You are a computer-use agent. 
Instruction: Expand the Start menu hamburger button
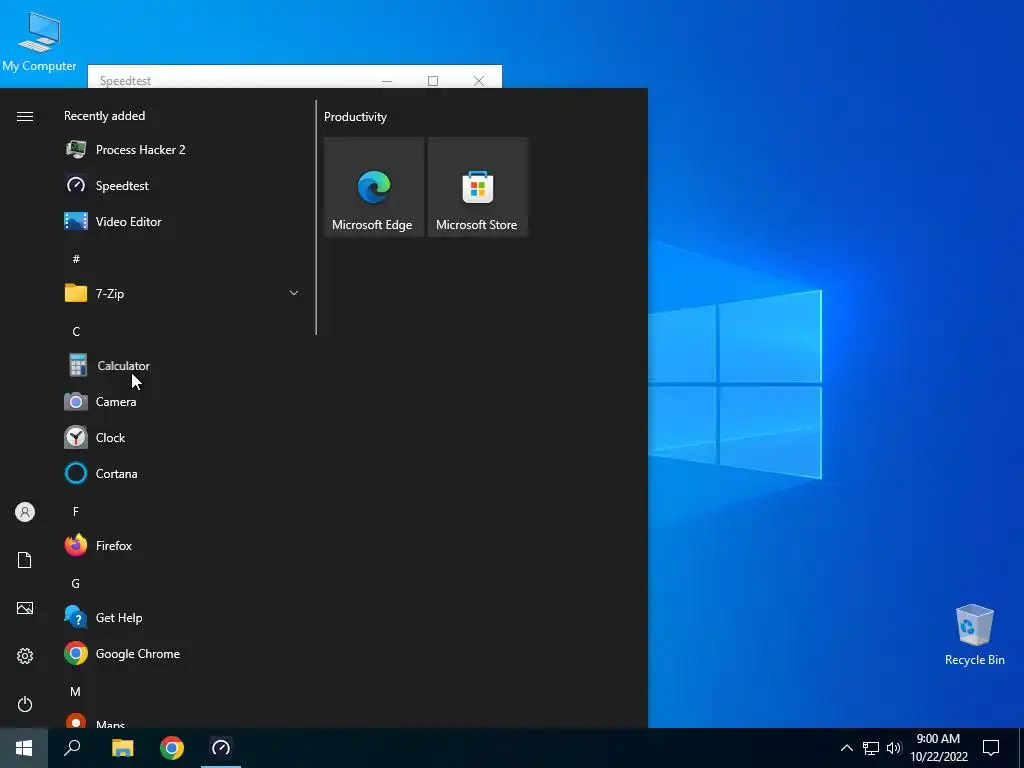(x=25, y=116)
